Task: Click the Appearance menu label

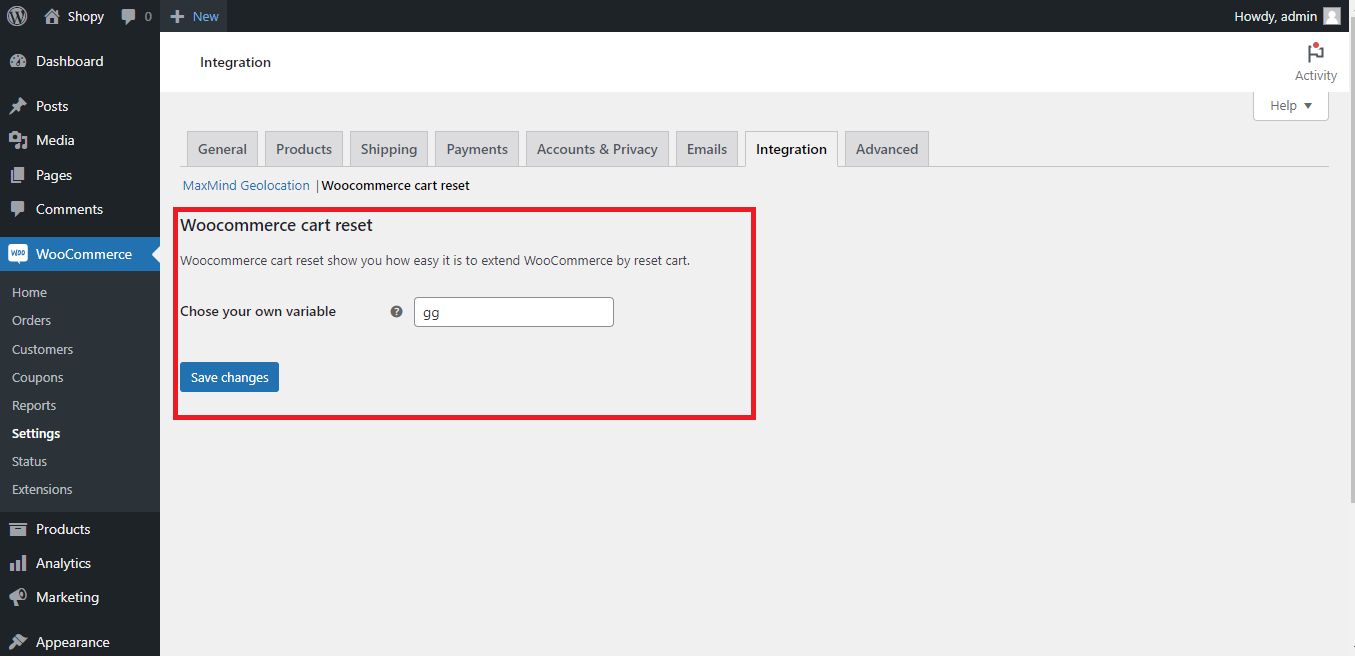Action: pos(73,642)
